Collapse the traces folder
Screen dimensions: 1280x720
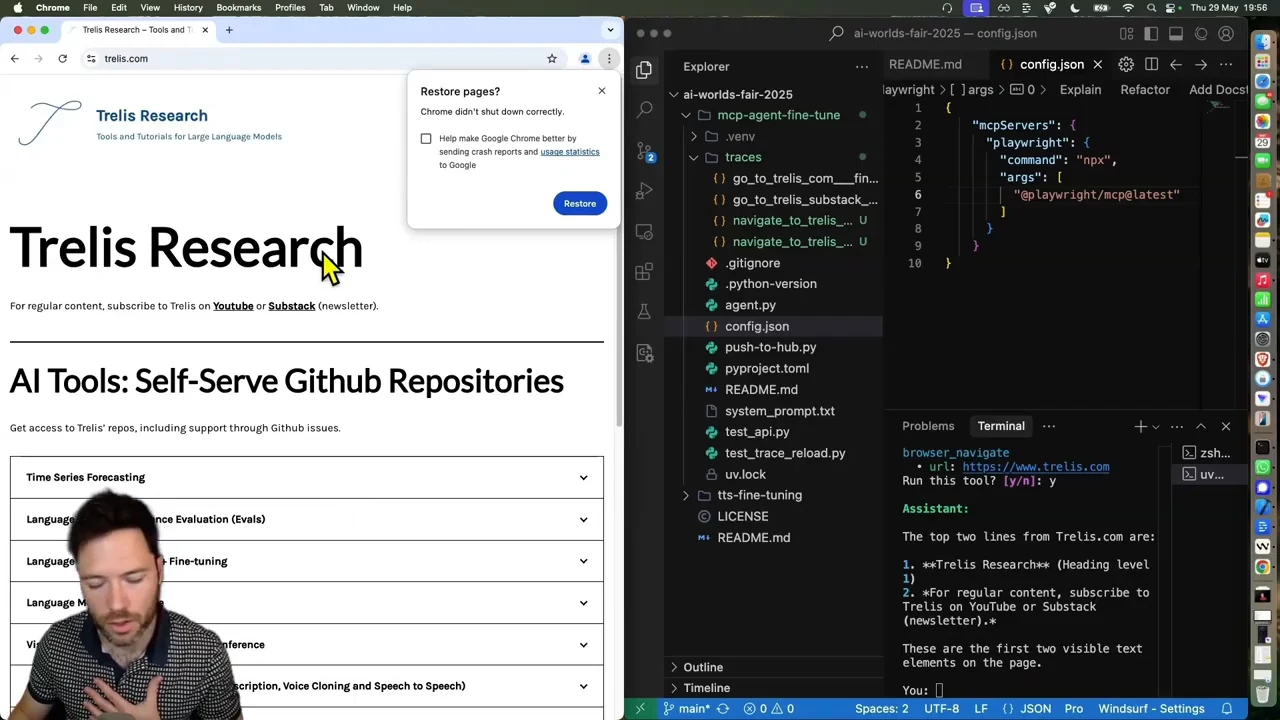pos(743,158)
